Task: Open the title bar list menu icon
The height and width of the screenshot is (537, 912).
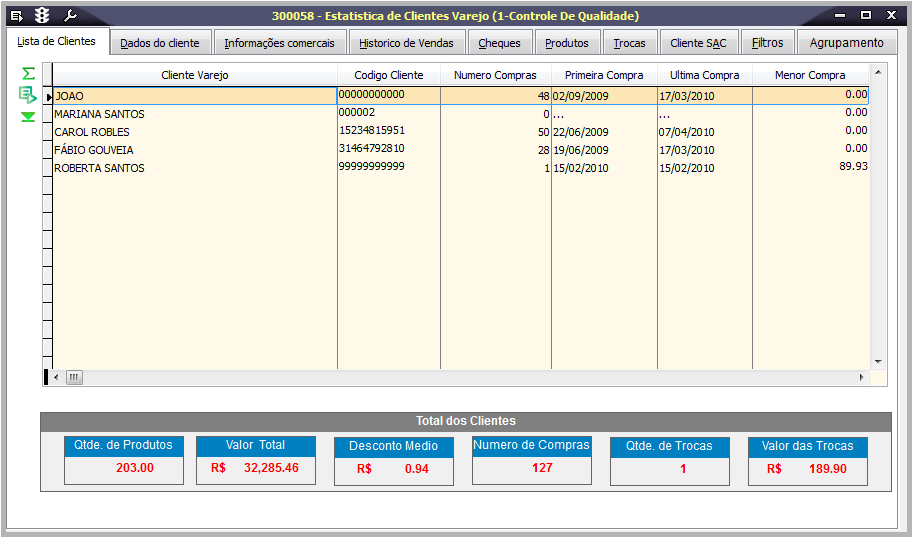Action: pos(17,16)
